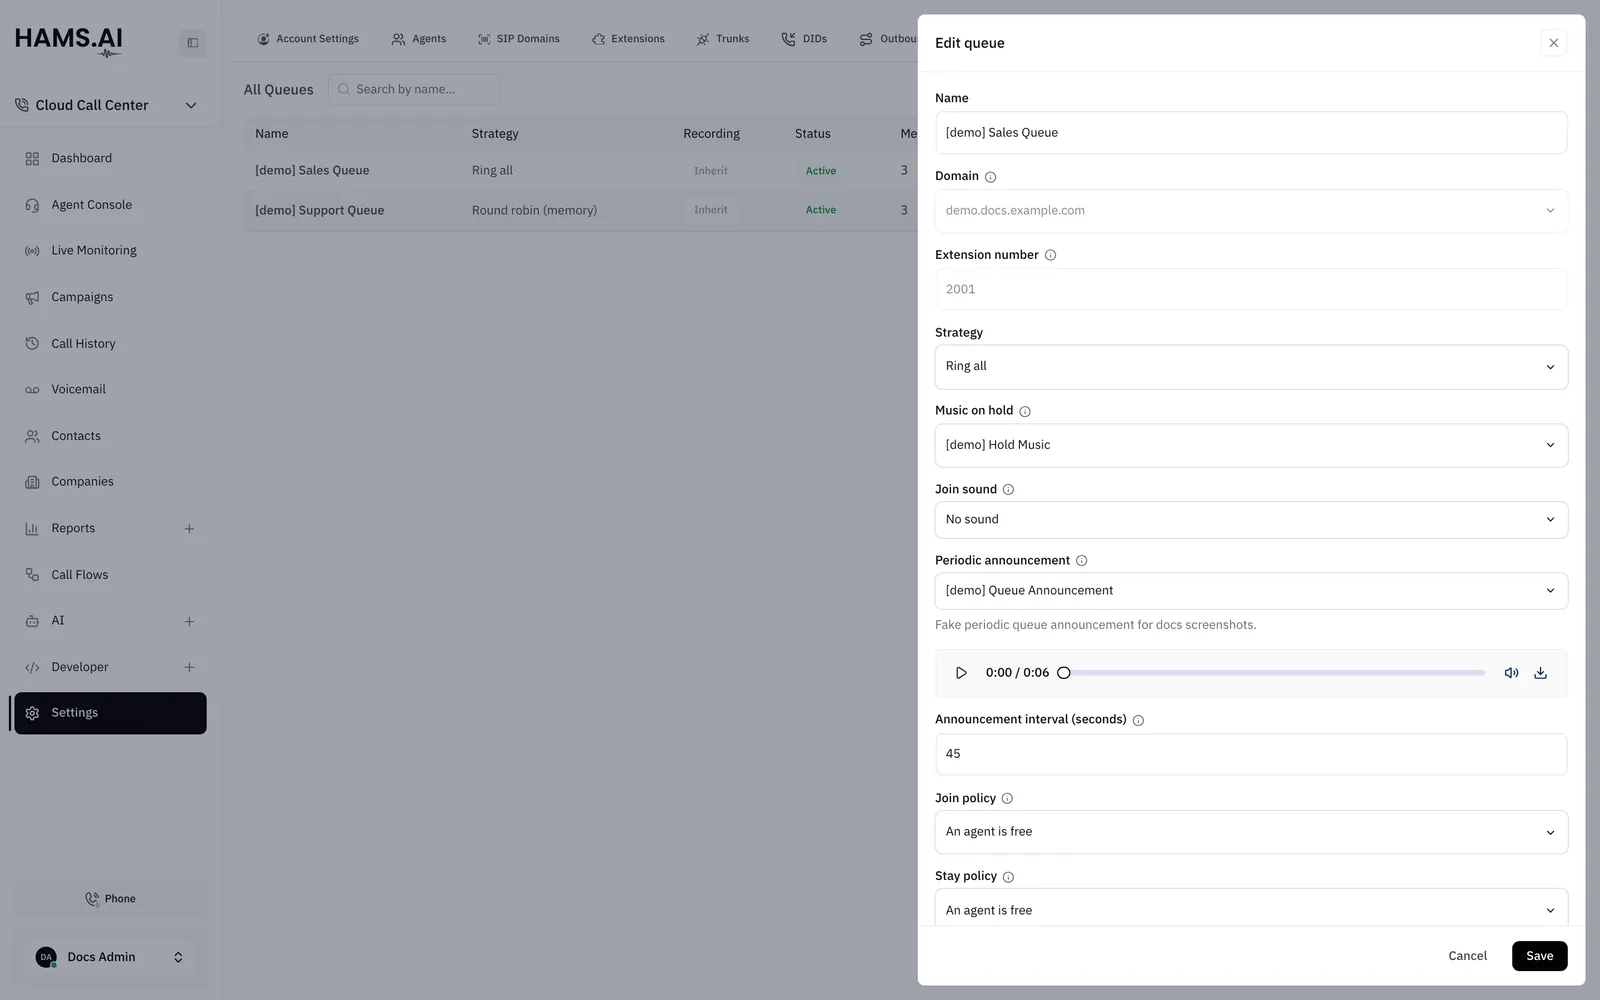Screen dimensions: 1600x1000
Task: Switch to the Extensions tab
Action: coord(628,39)
